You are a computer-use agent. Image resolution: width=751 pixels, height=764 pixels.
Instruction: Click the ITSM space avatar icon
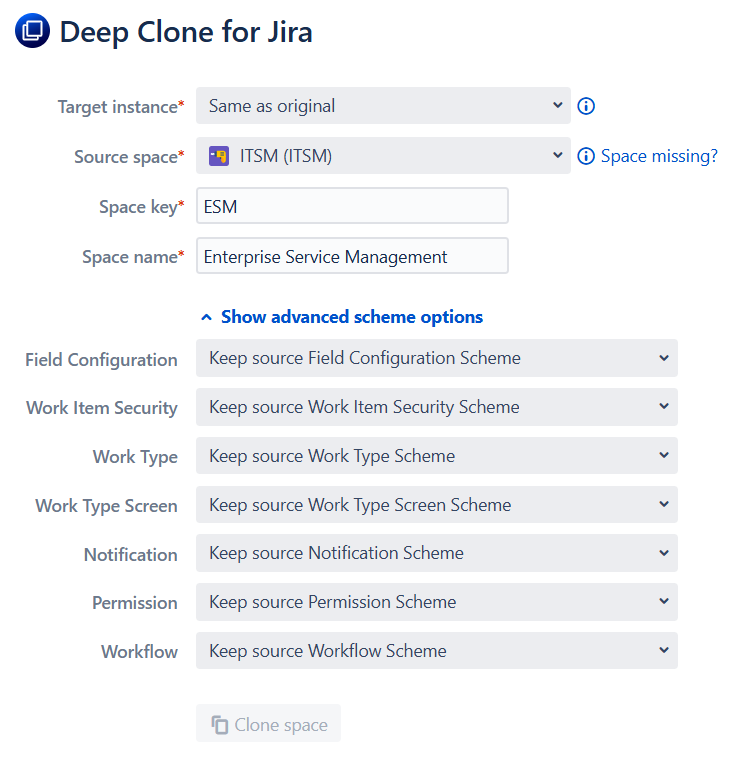click(x=219, y=156)
